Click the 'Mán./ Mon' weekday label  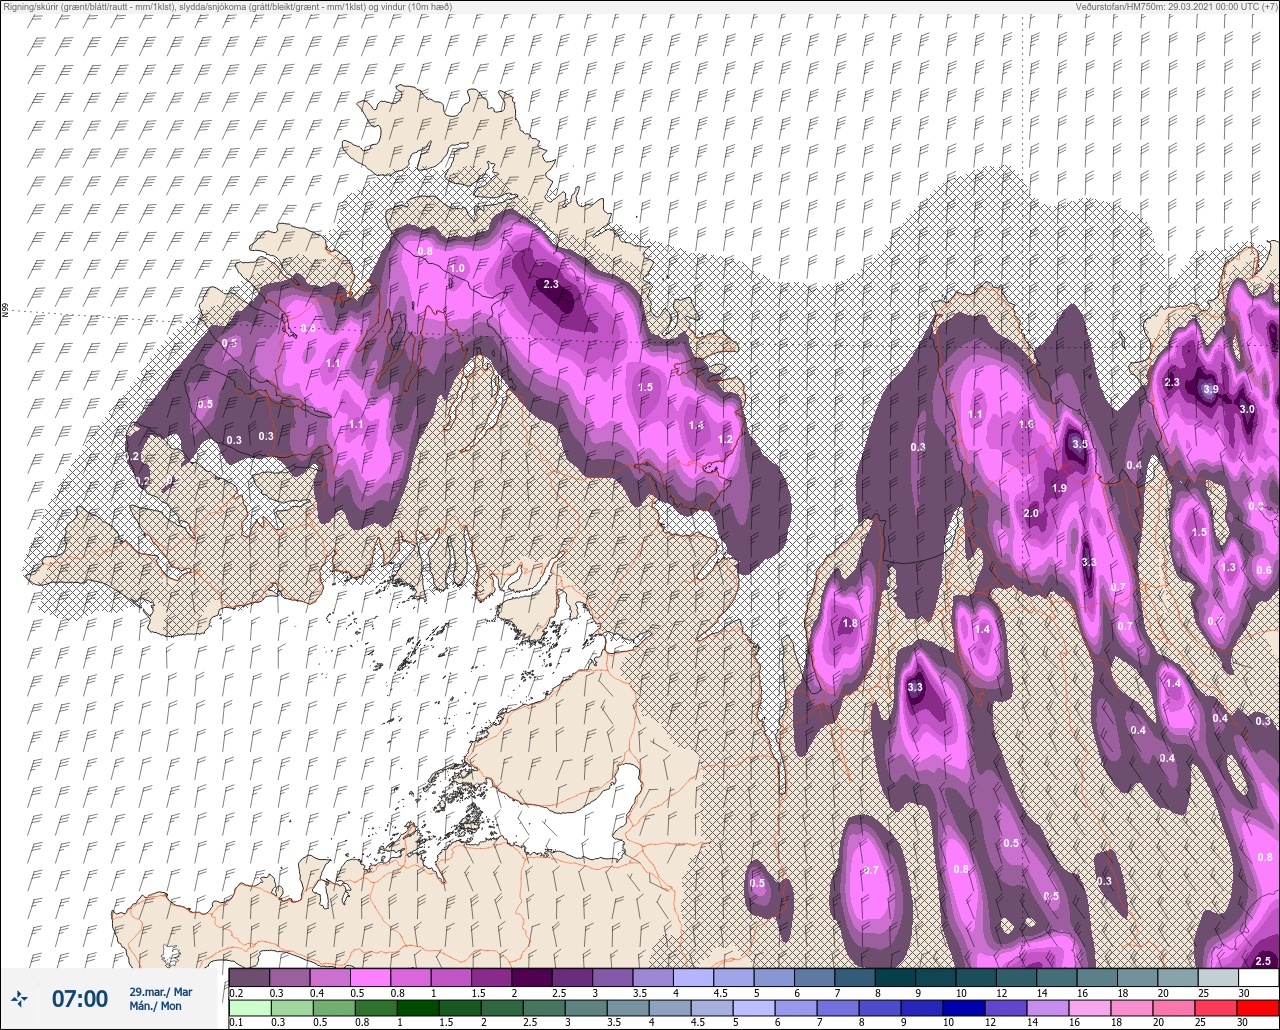pos(155,1006)
